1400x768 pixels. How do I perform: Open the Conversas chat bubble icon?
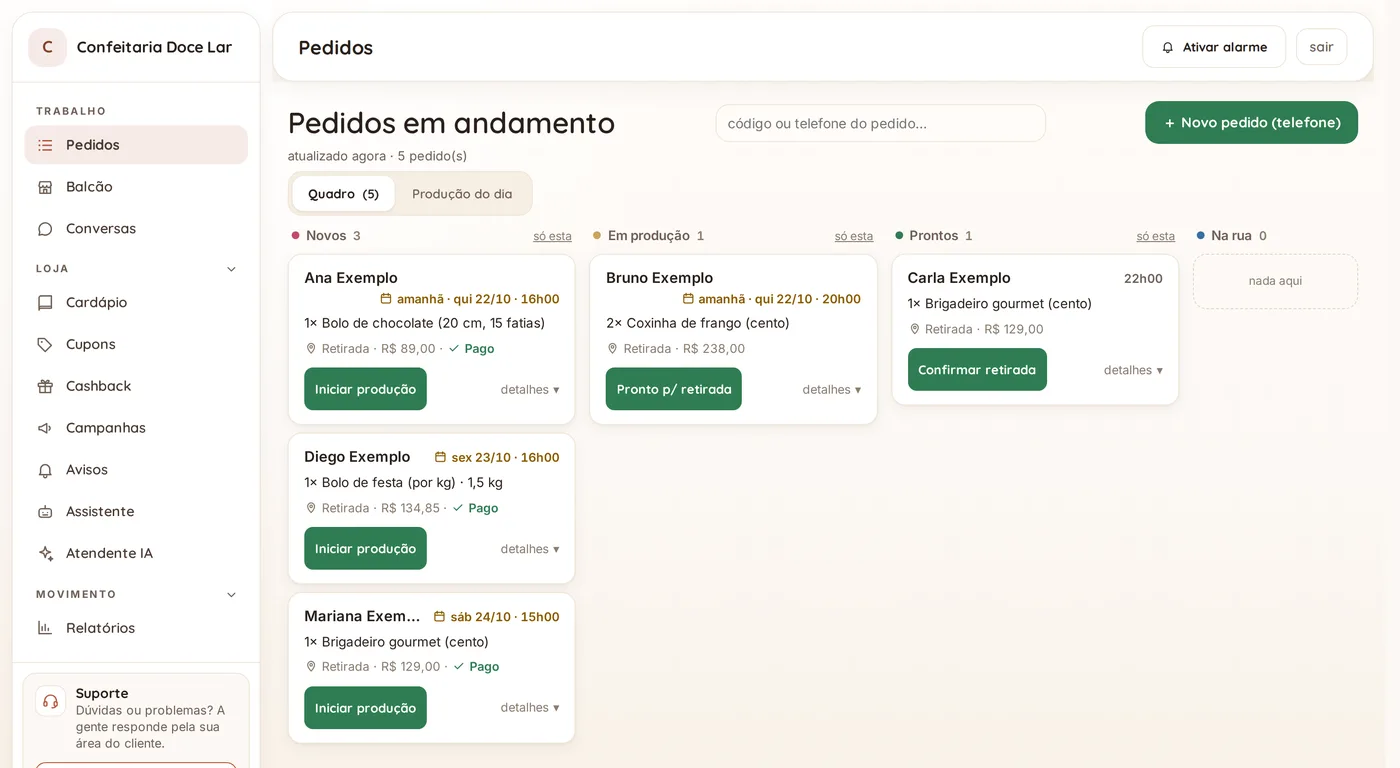coord(45,229)
